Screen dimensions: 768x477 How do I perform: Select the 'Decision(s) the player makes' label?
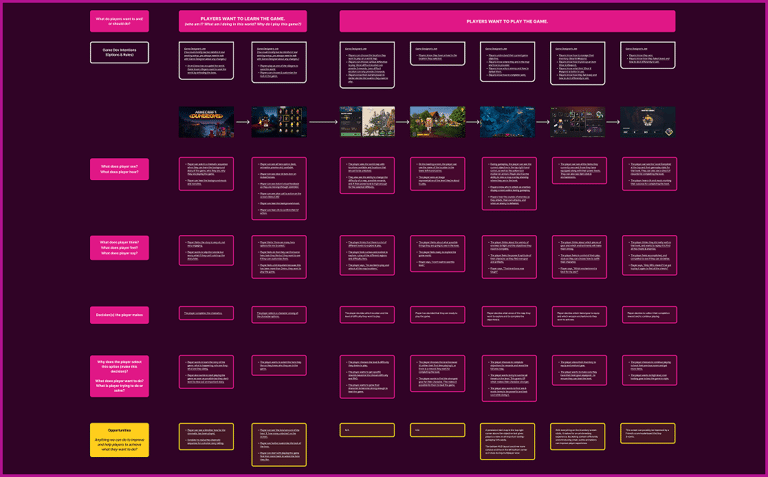(x=120, y=315)
